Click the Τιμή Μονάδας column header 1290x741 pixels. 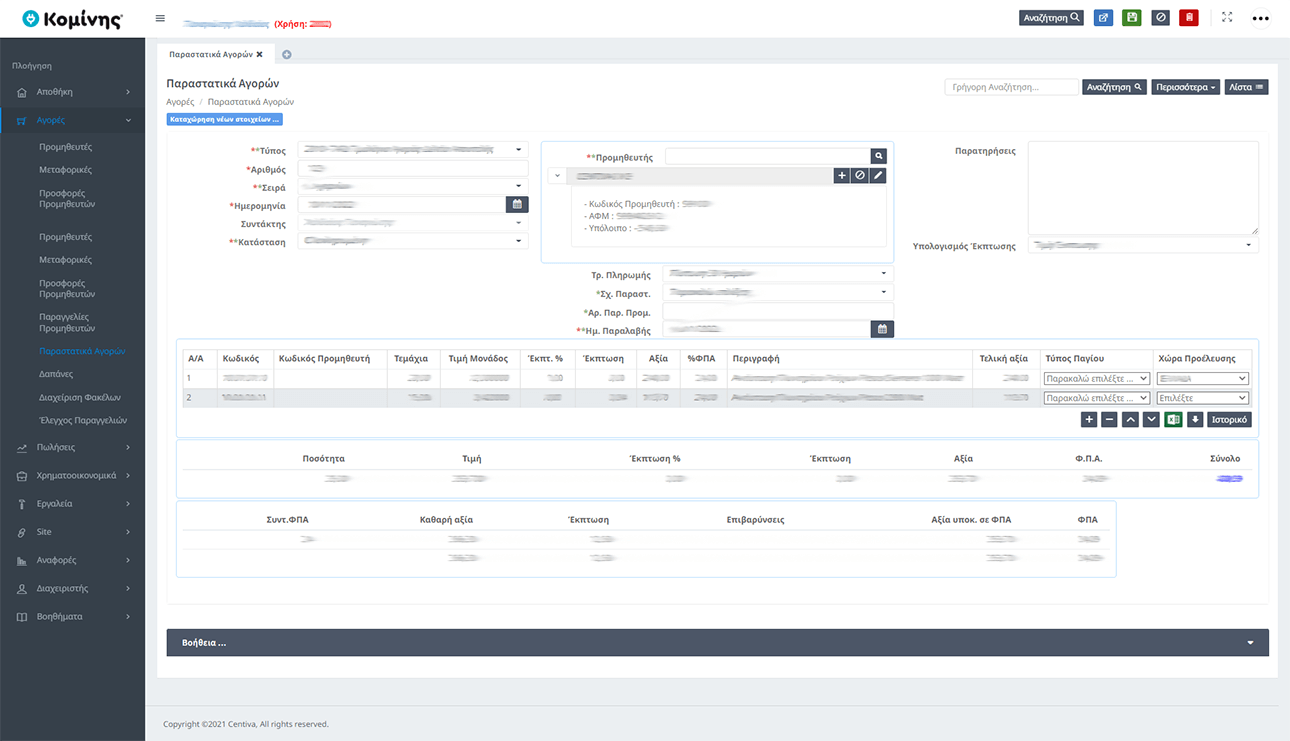[478, 358]
